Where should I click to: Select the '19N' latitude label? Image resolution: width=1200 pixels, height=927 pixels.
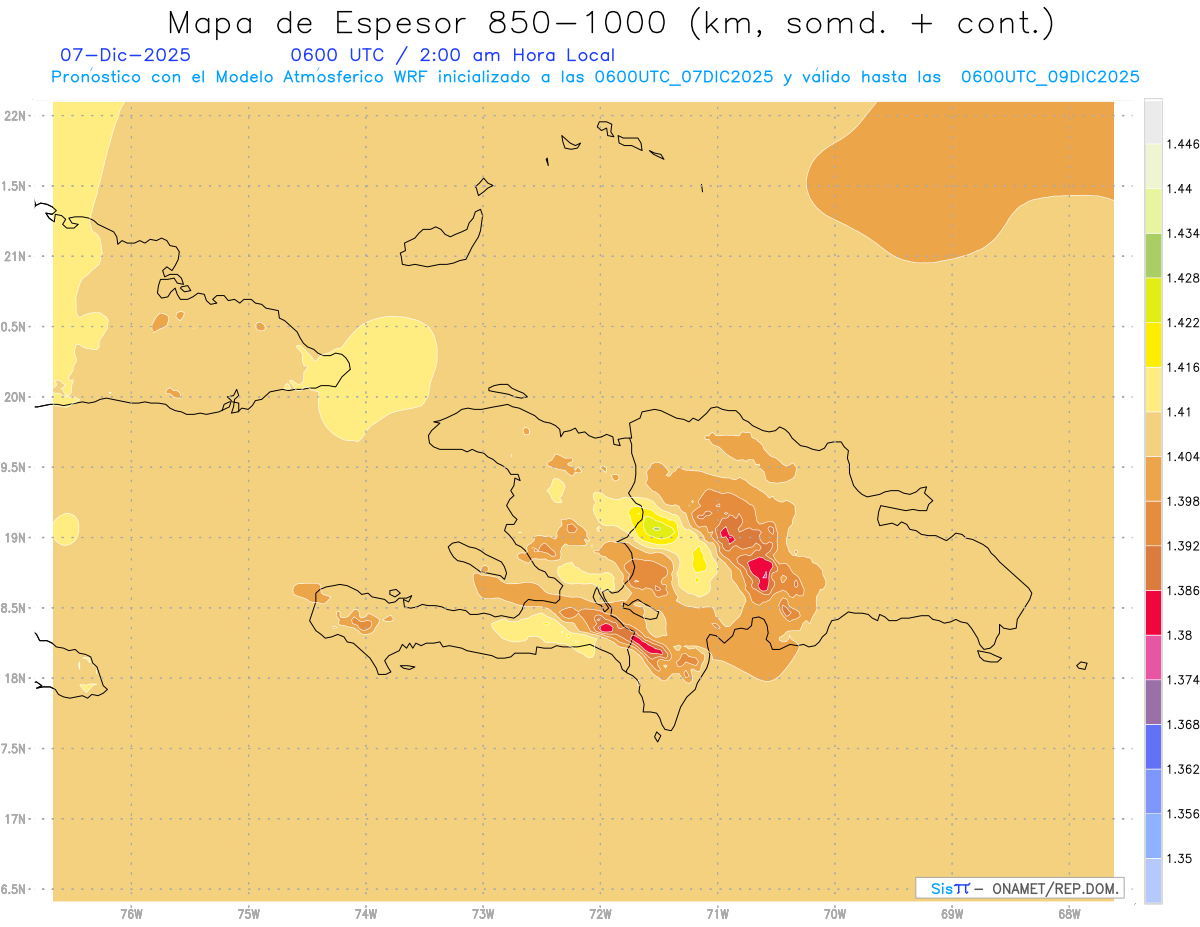[x=16, y=538]
